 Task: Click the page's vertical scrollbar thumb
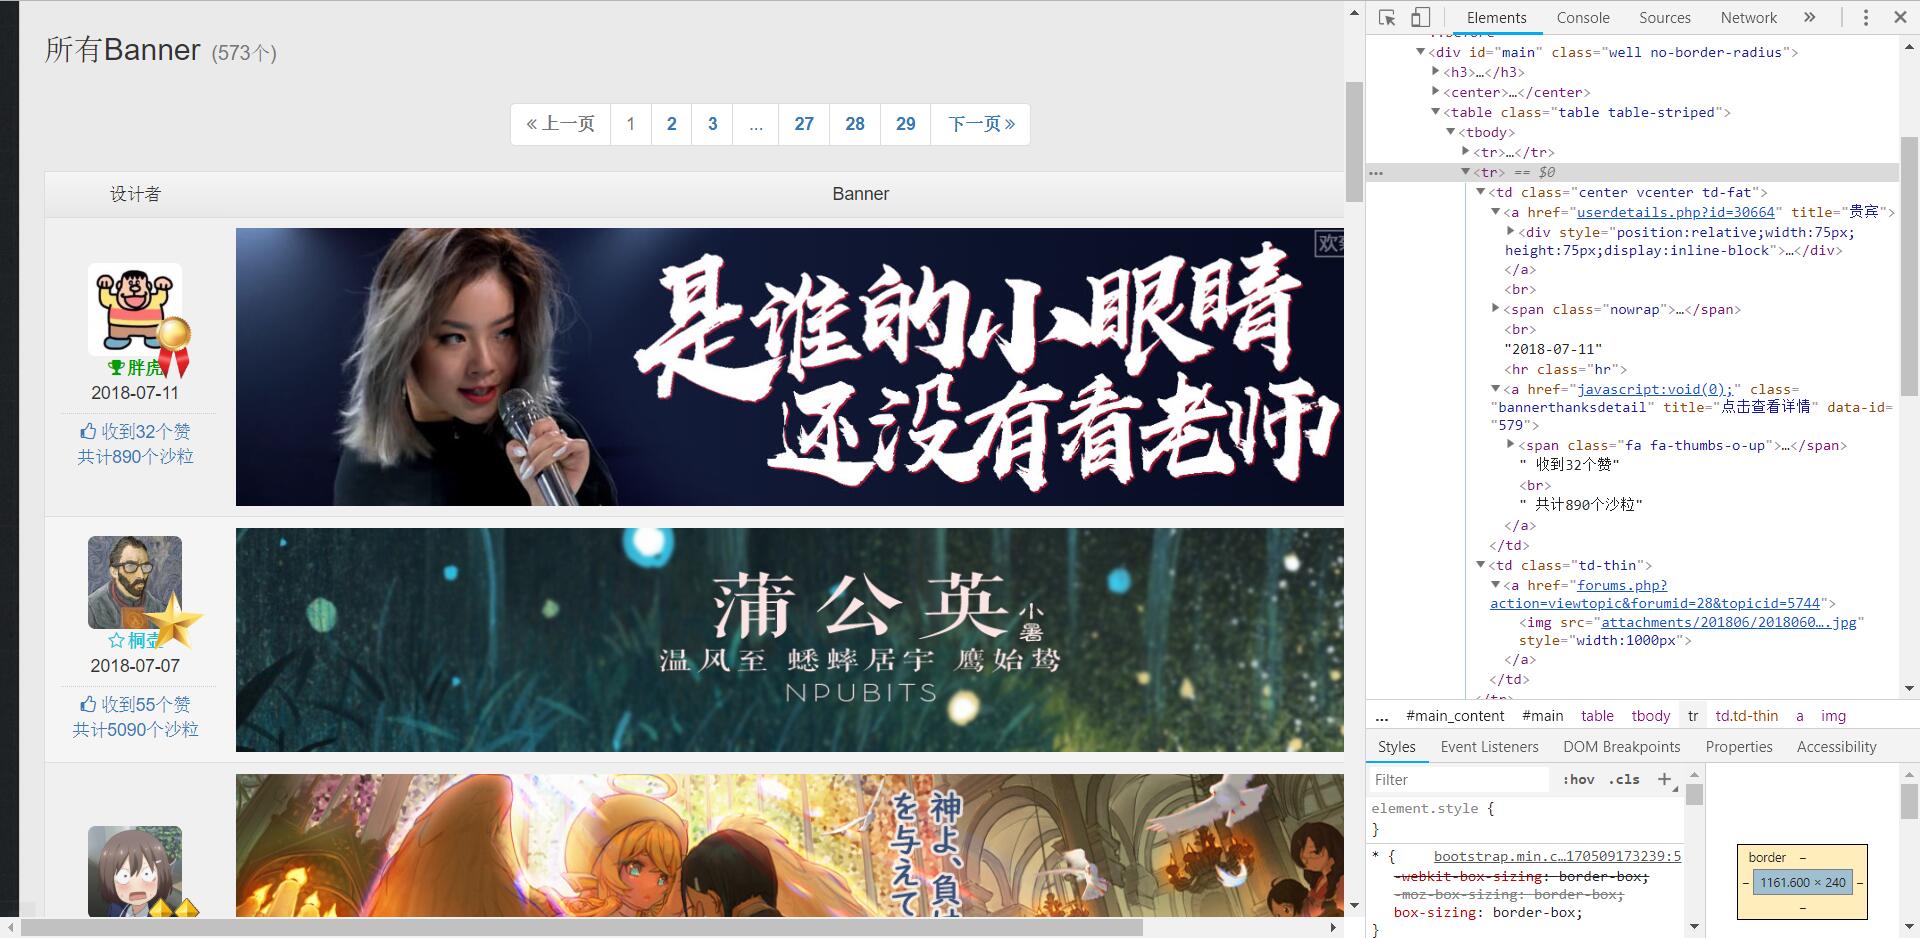point(1354,141)
